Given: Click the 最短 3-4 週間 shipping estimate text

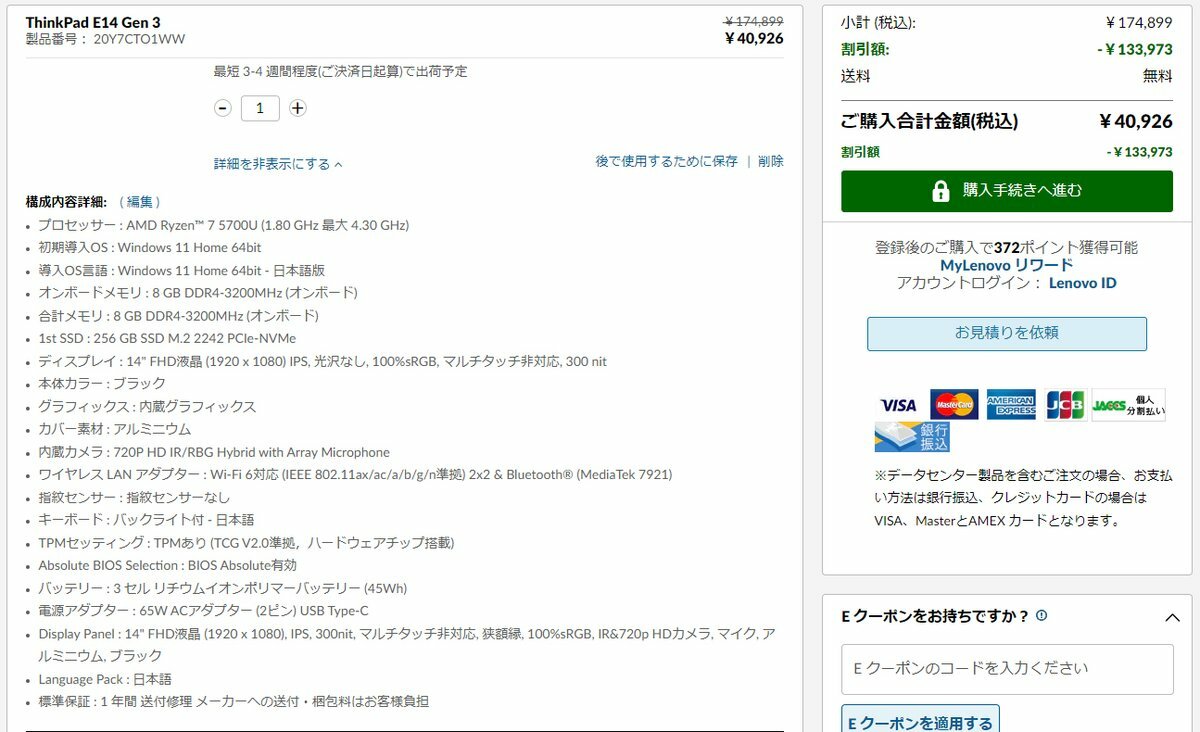Looking at the screenshot, I should 341,72.
